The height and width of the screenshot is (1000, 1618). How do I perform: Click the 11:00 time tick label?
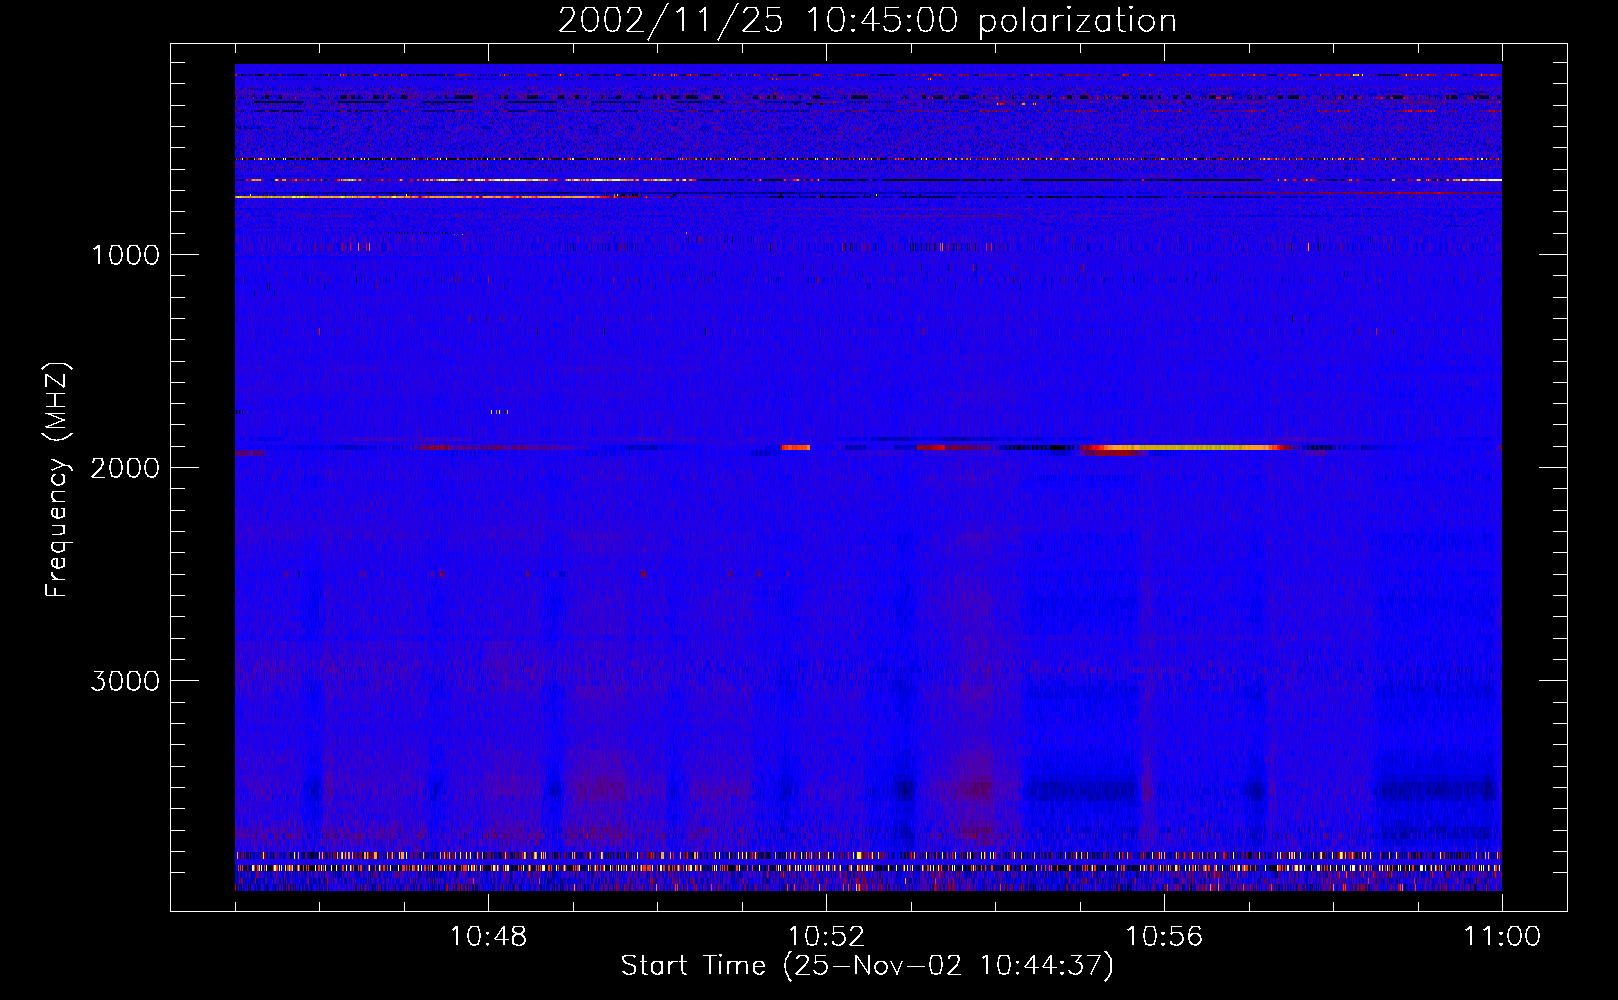tap(1502, 937)
